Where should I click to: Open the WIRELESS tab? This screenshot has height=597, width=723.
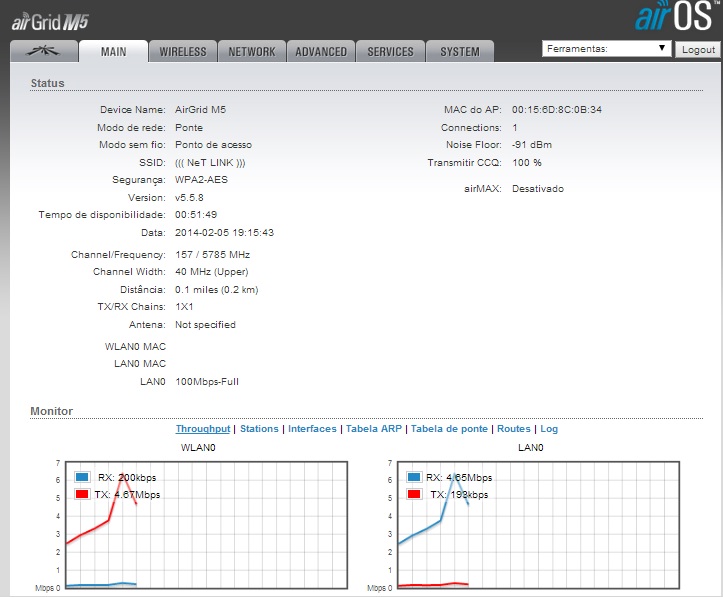[183, 51]
